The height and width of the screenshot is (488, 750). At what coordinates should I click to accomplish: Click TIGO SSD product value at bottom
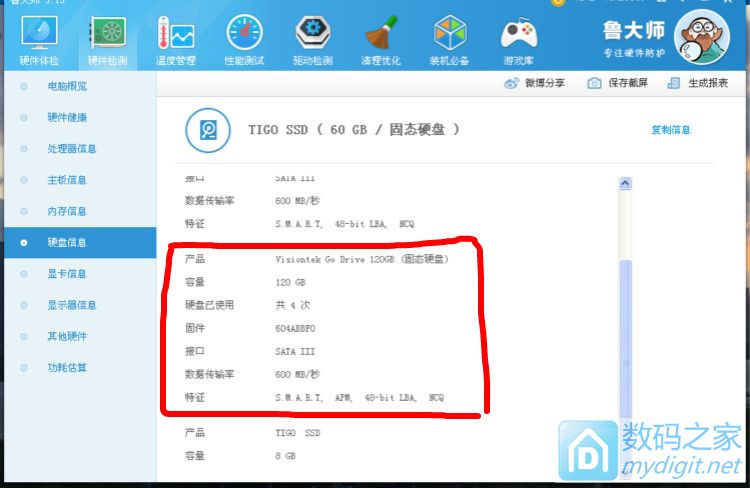tap(298, 433)
